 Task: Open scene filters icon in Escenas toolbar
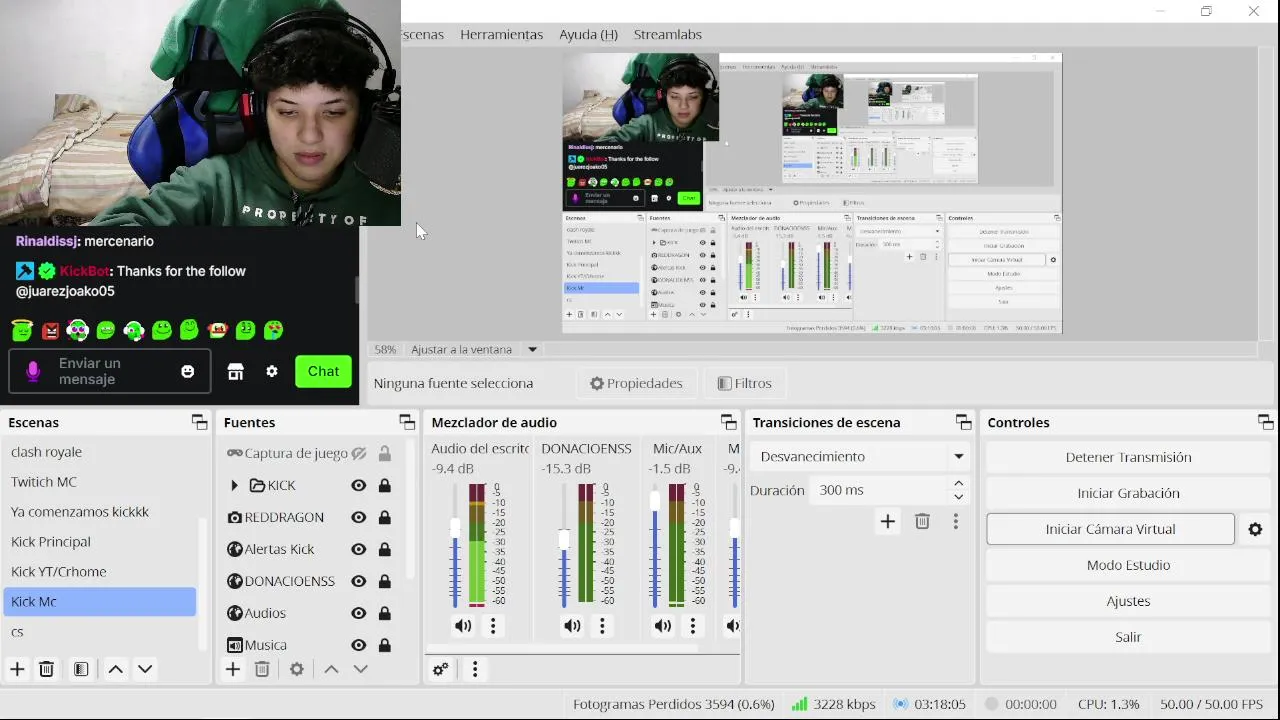tap(81, 669)
